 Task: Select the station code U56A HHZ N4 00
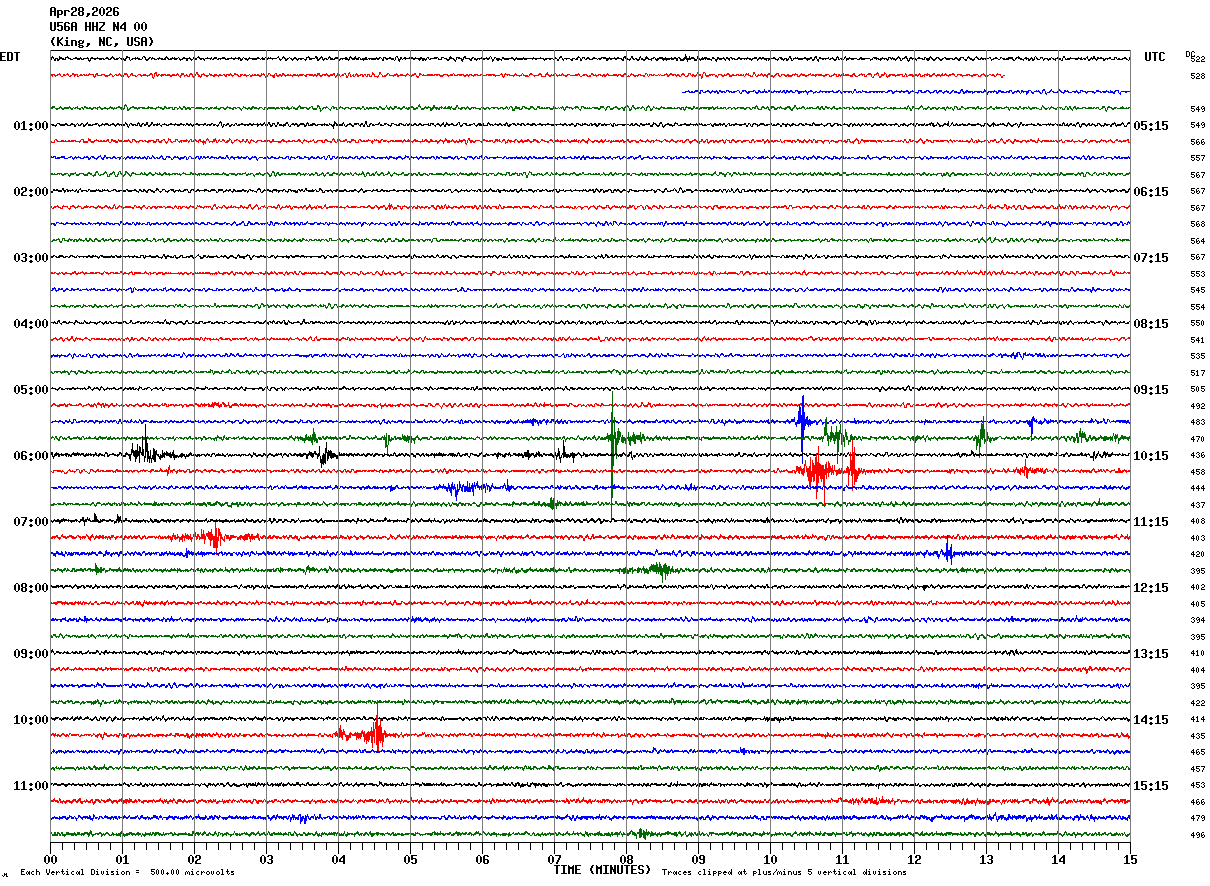(98, 27)
